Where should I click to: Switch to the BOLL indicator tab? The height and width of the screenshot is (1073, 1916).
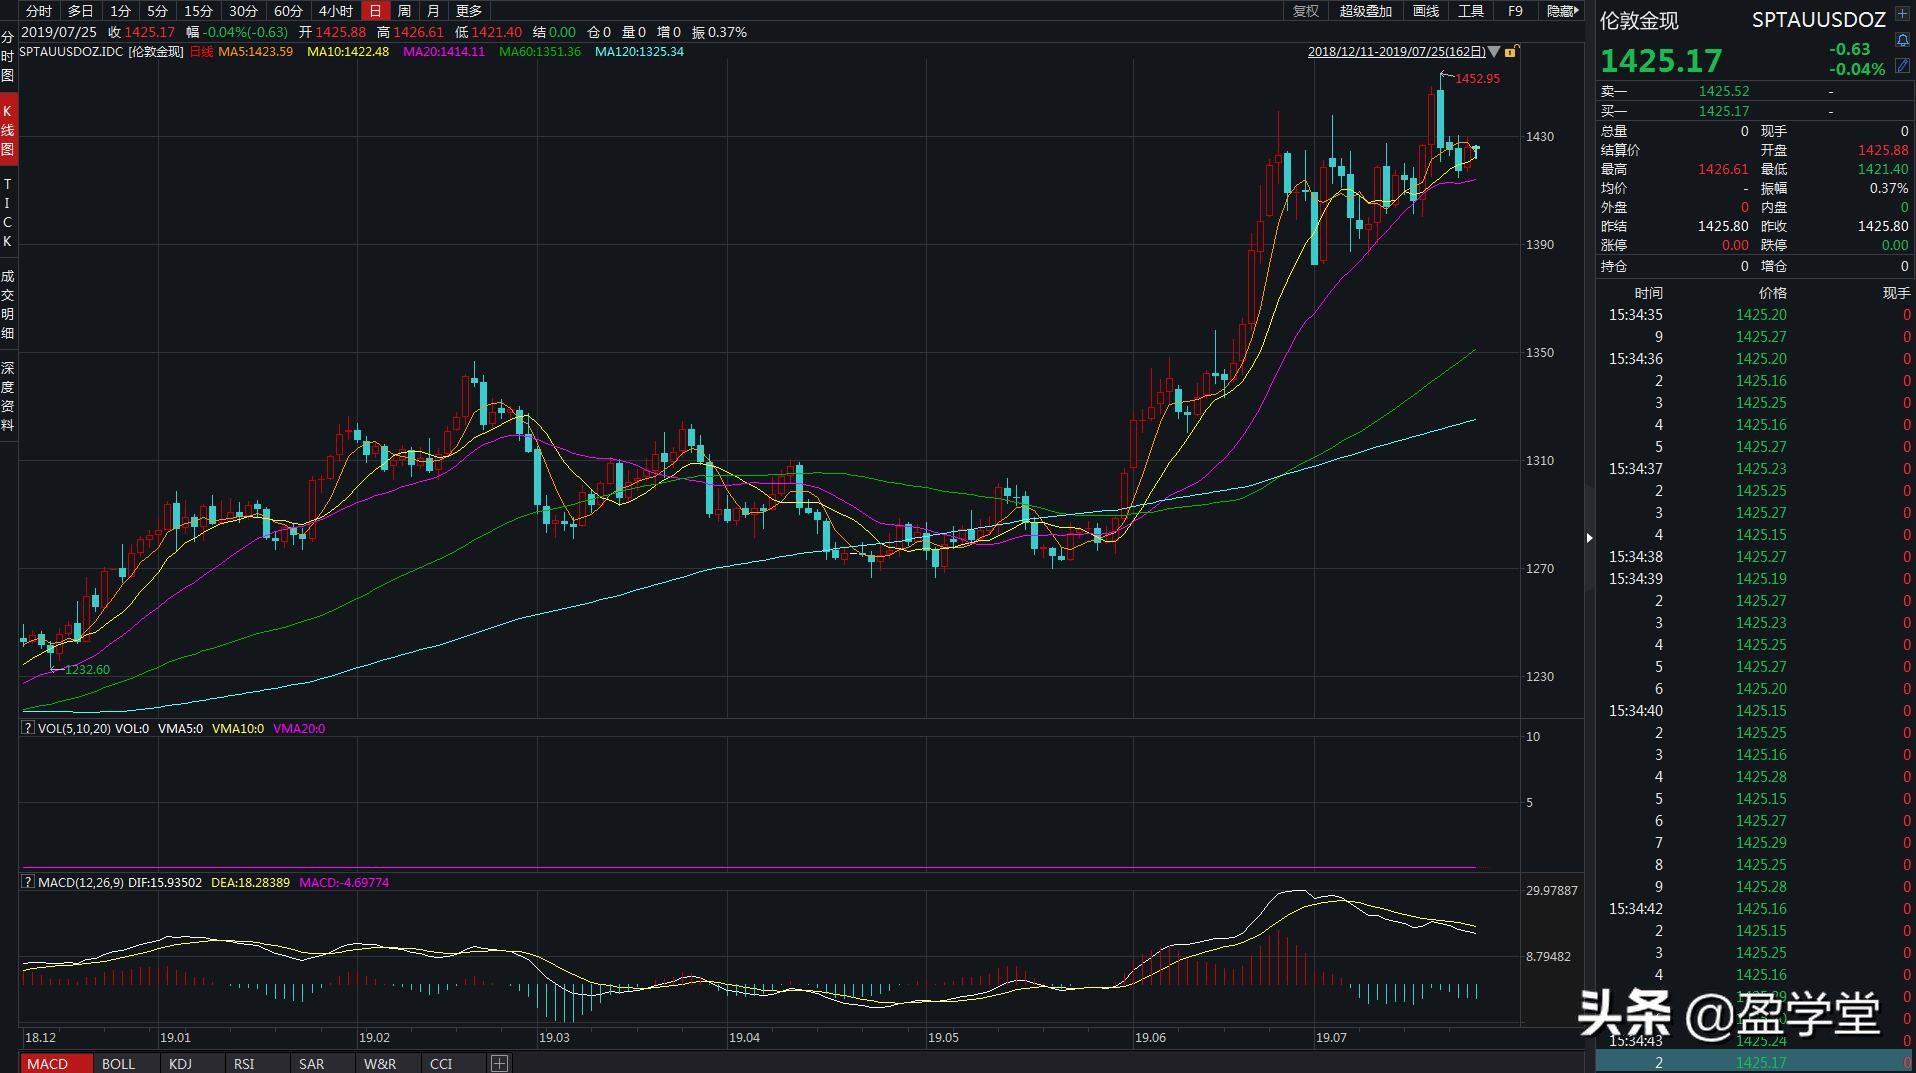coord(119,1063)
